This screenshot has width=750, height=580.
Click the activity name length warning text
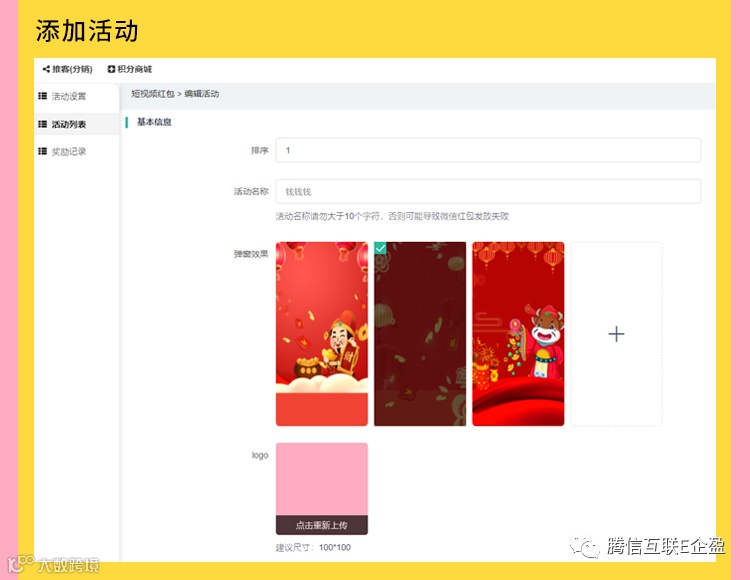pos(392,216)
